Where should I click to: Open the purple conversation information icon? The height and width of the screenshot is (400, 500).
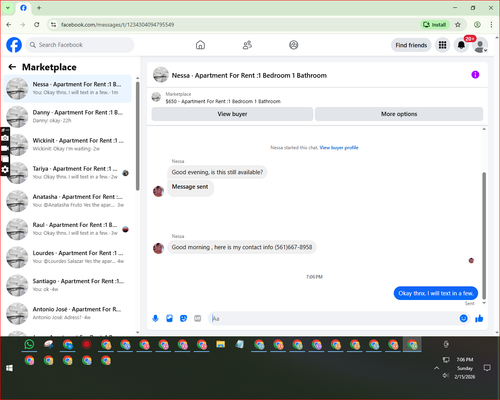coord(475,75)
